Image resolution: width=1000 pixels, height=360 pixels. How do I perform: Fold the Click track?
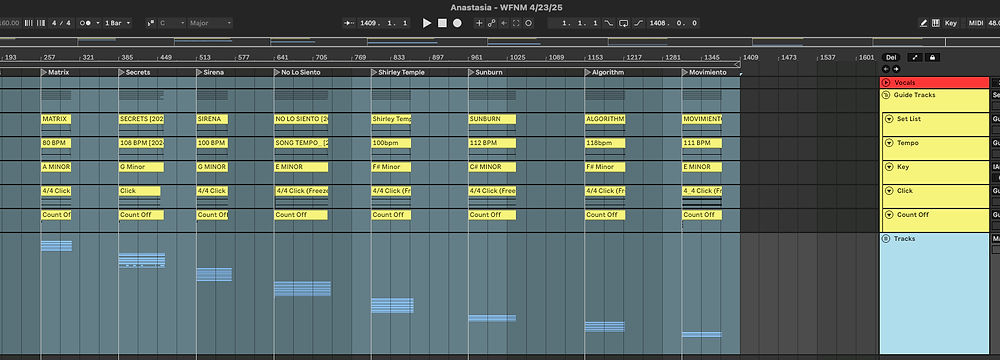[889, 191]
